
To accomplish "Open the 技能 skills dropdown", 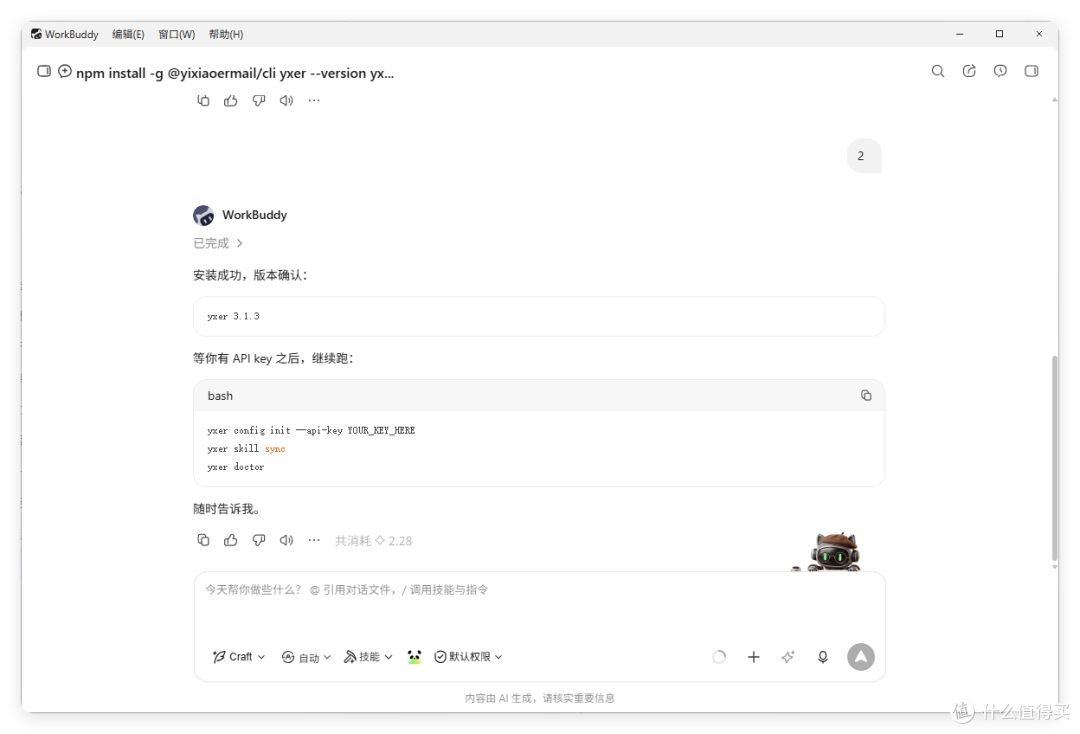I will tap(368, 657).
